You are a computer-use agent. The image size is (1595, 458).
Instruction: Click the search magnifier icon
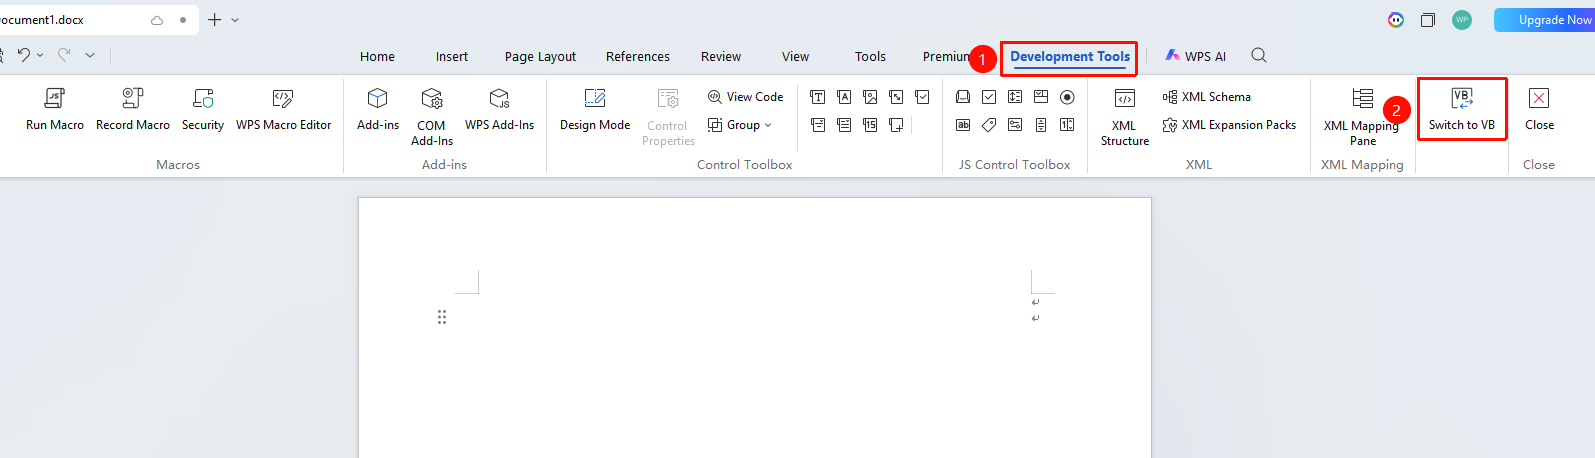[x=1259, y=56]
